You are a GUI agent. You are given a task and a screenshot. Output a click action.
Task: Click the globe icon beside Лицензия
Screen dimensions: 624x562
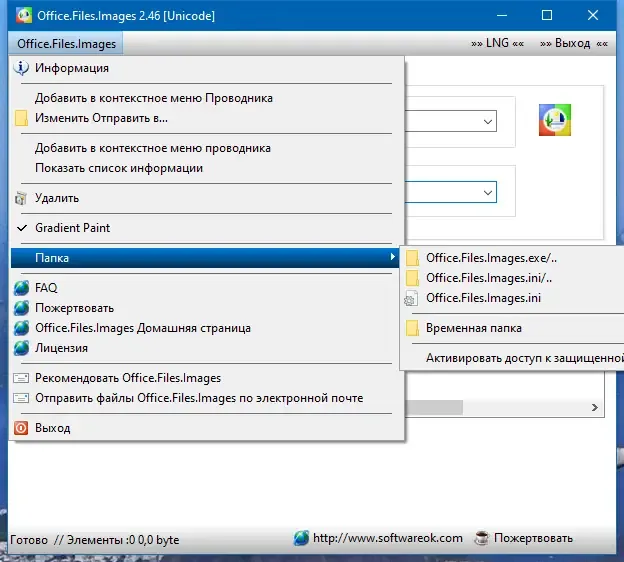click(x=21, y=348)
